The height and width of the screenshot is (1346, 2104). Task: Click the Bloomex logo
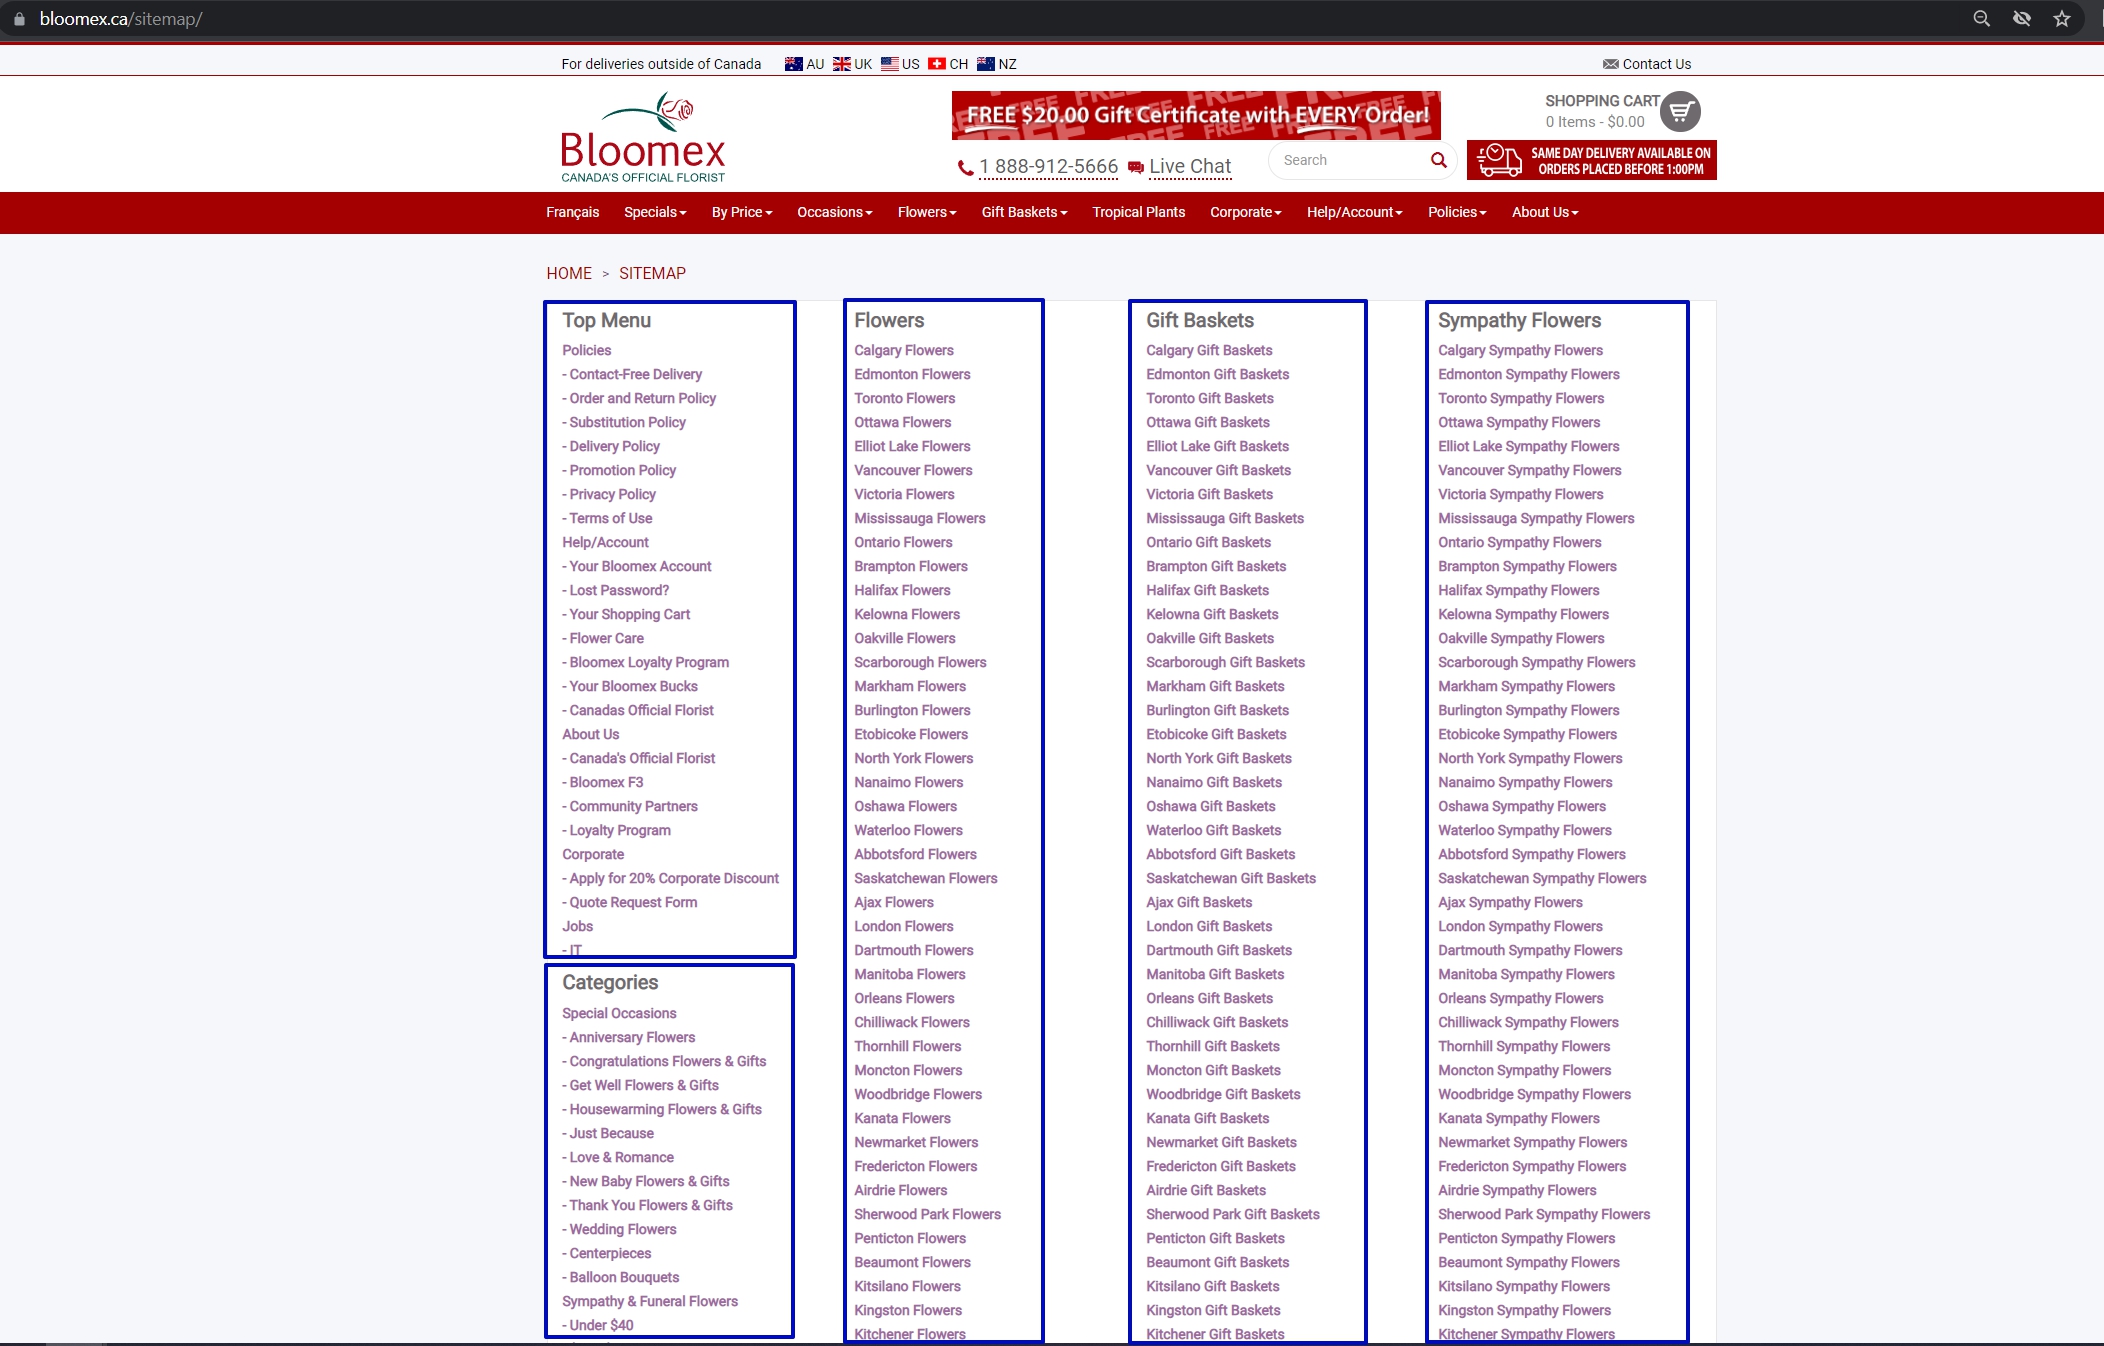pos(643,138)
